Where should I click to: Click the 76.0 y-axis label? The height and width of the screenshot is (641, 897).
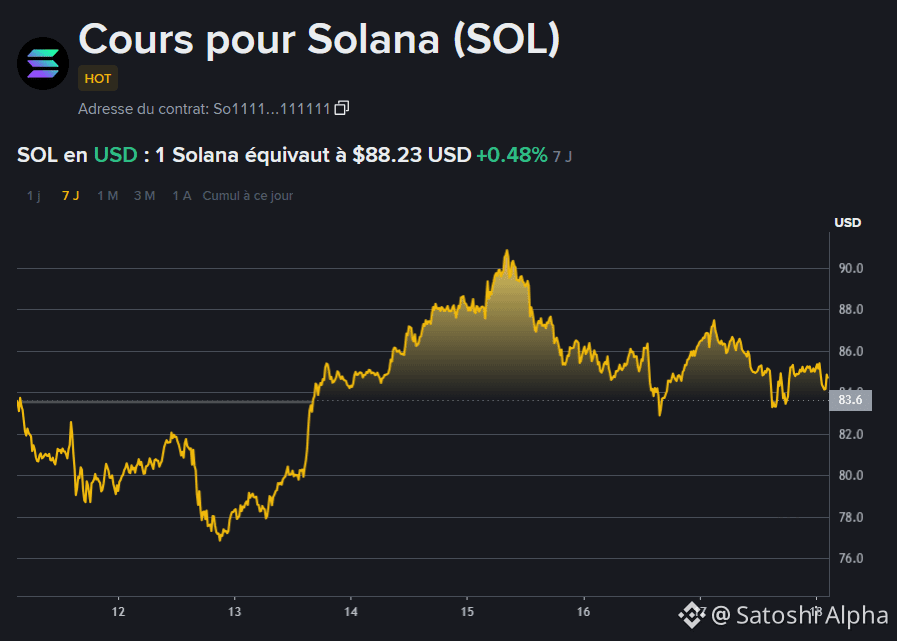851,559
